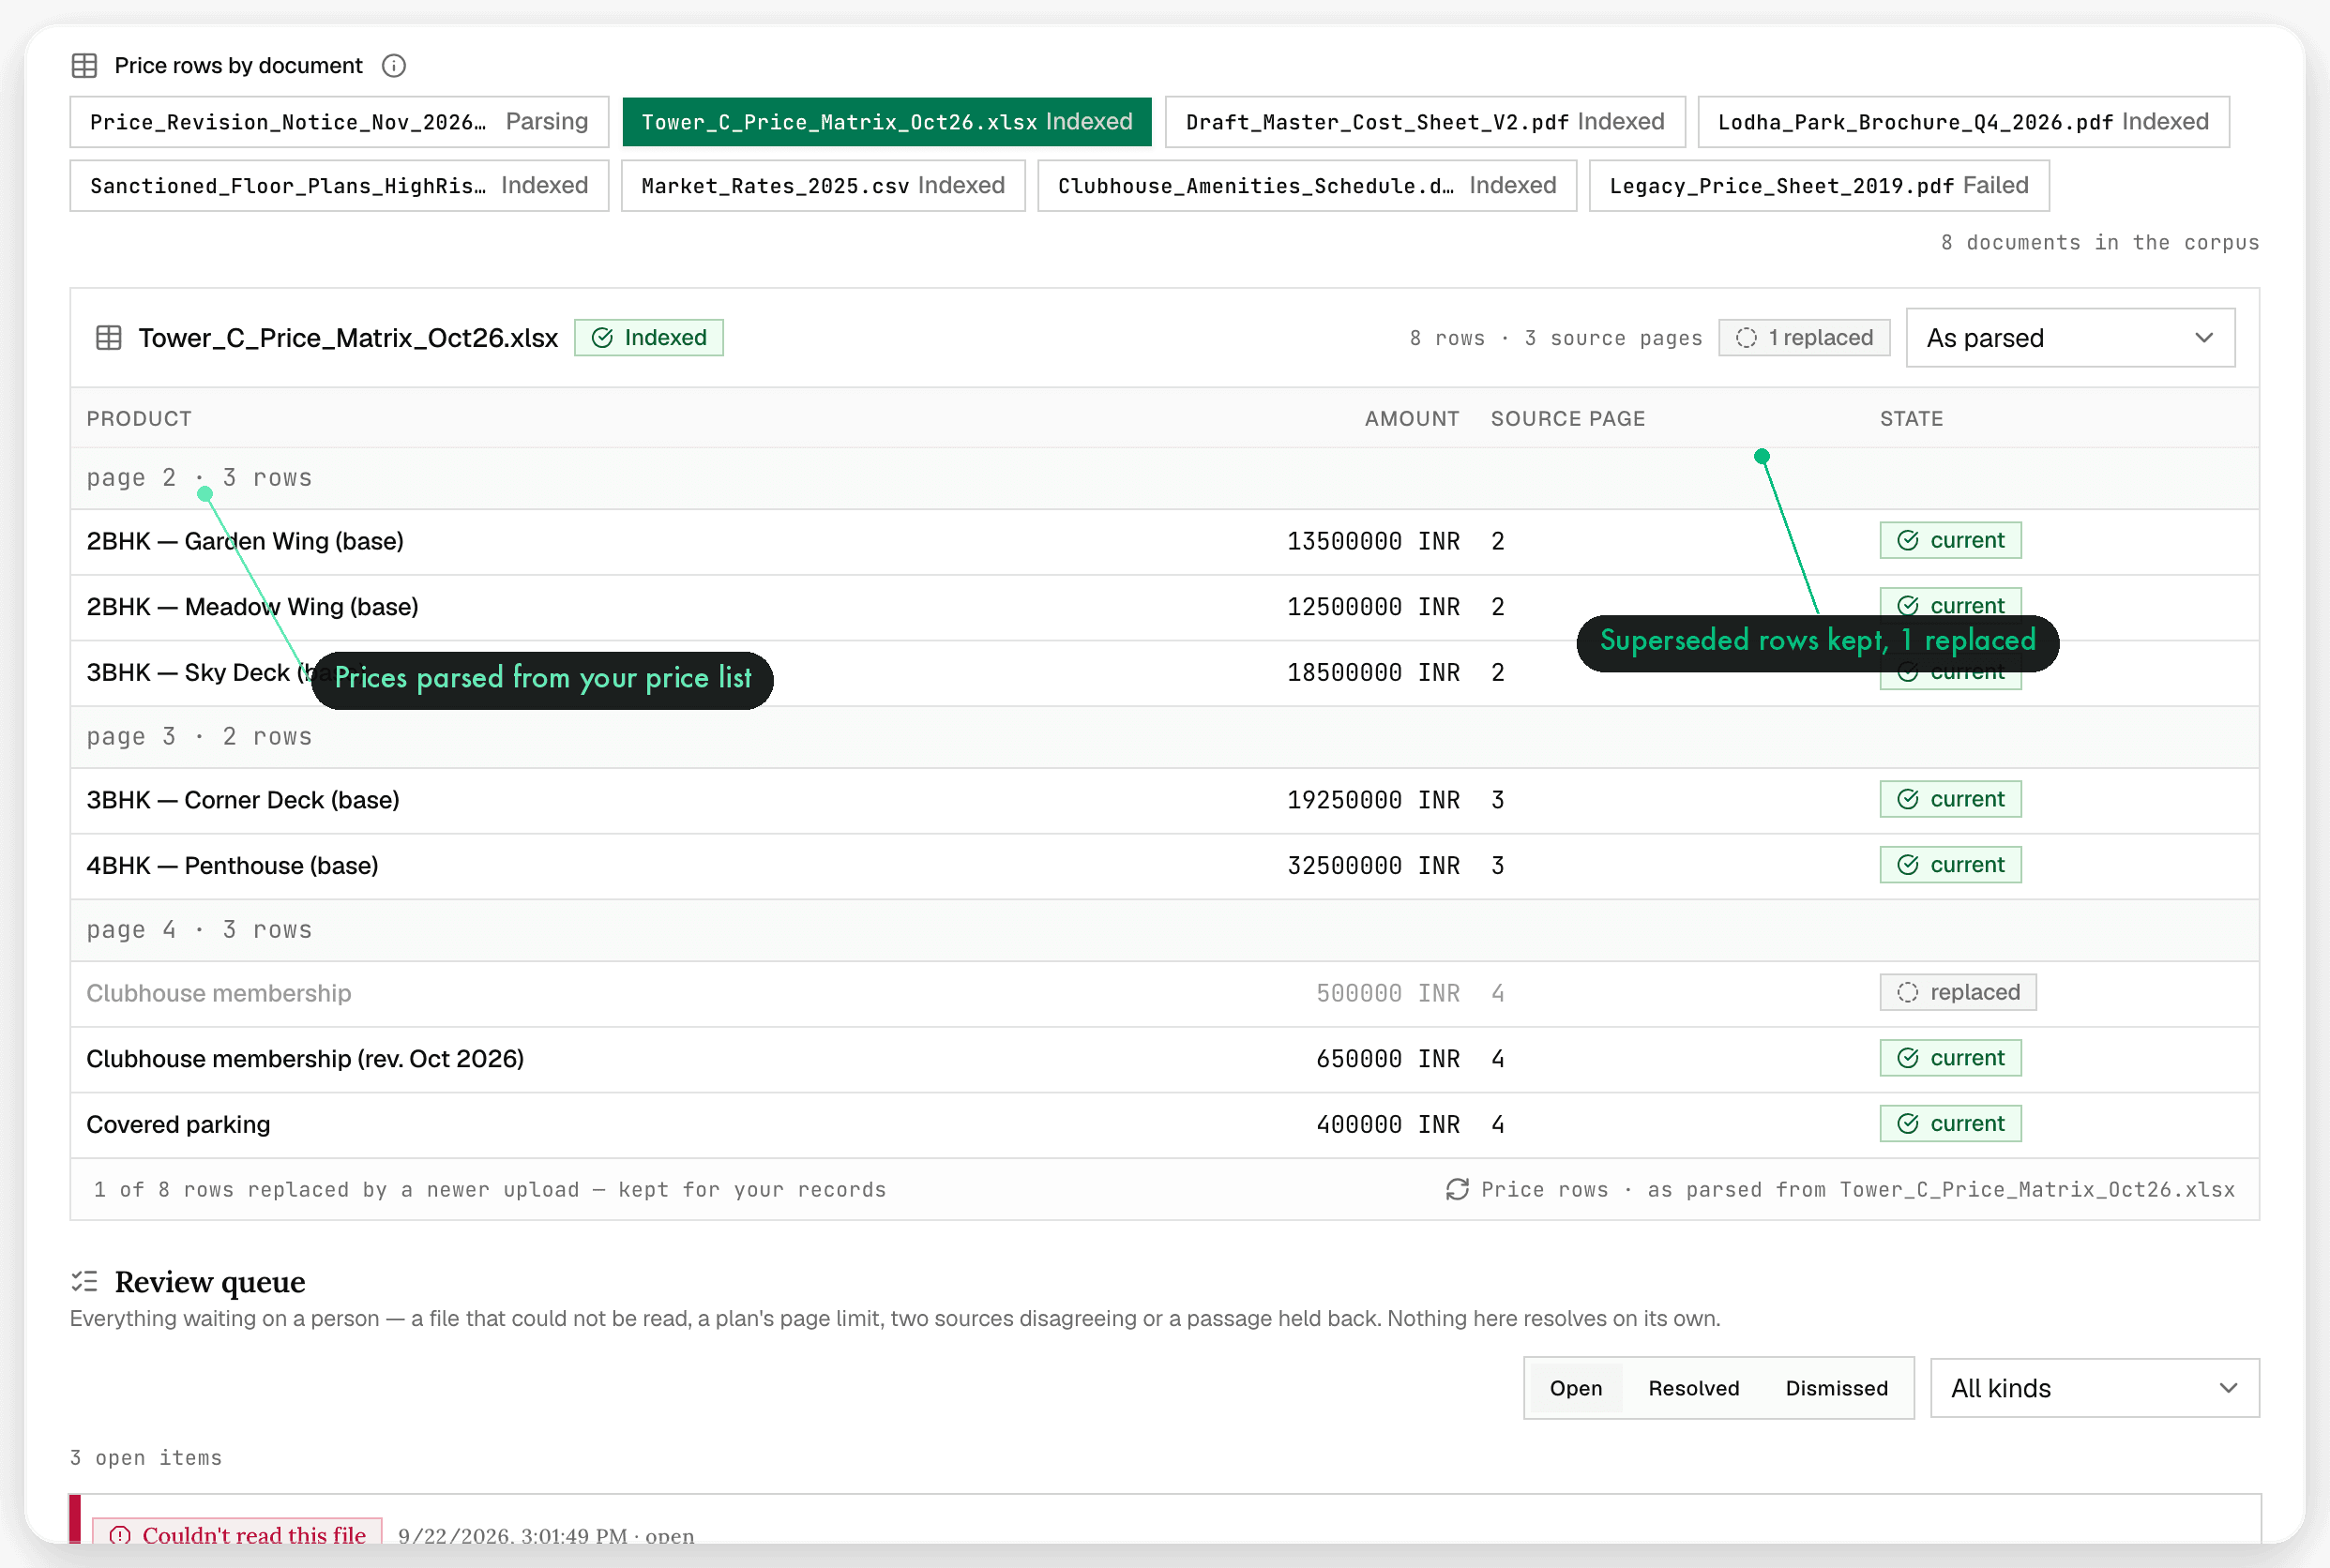The height and width of the screenshot is (1568, 2330).
Task: Select Clubhouse_Amenities_Schedule document tab
Action: click(x=1307, y=186)
